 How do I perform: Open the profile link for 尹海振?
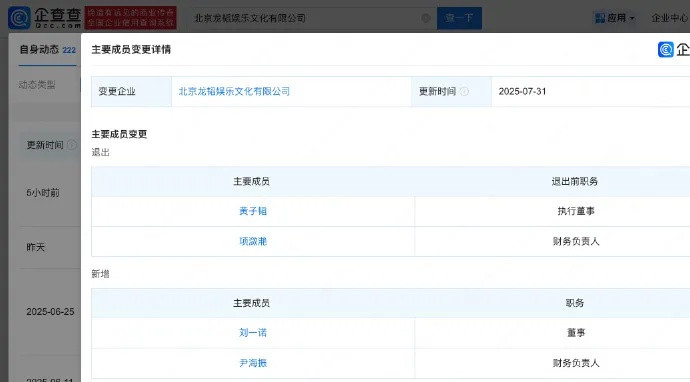pyautogui.click(x=253, y=363)
